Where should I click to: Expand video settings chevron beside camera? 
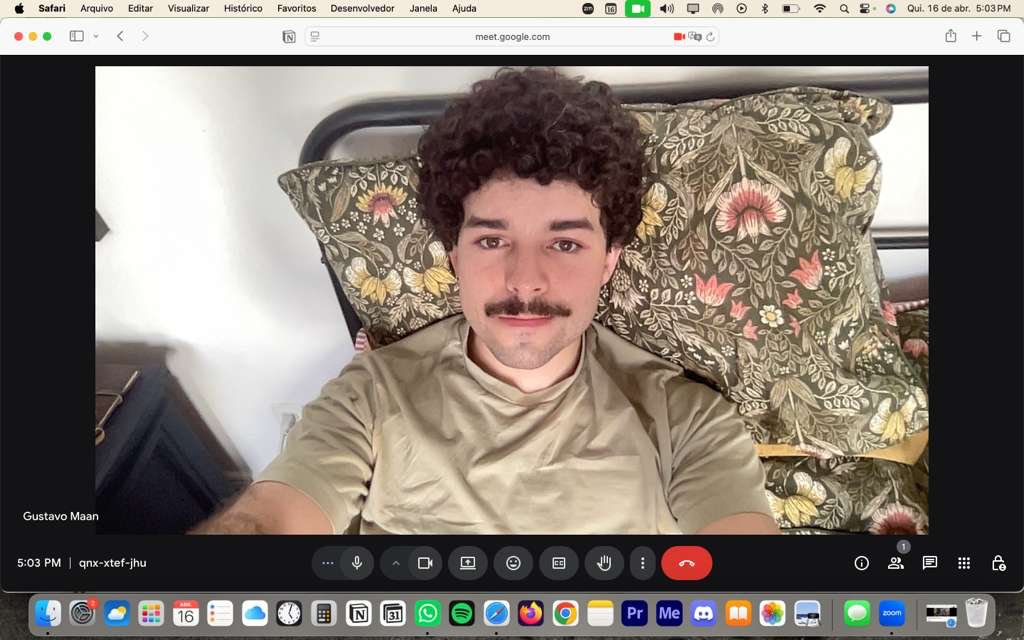point(396,563)
